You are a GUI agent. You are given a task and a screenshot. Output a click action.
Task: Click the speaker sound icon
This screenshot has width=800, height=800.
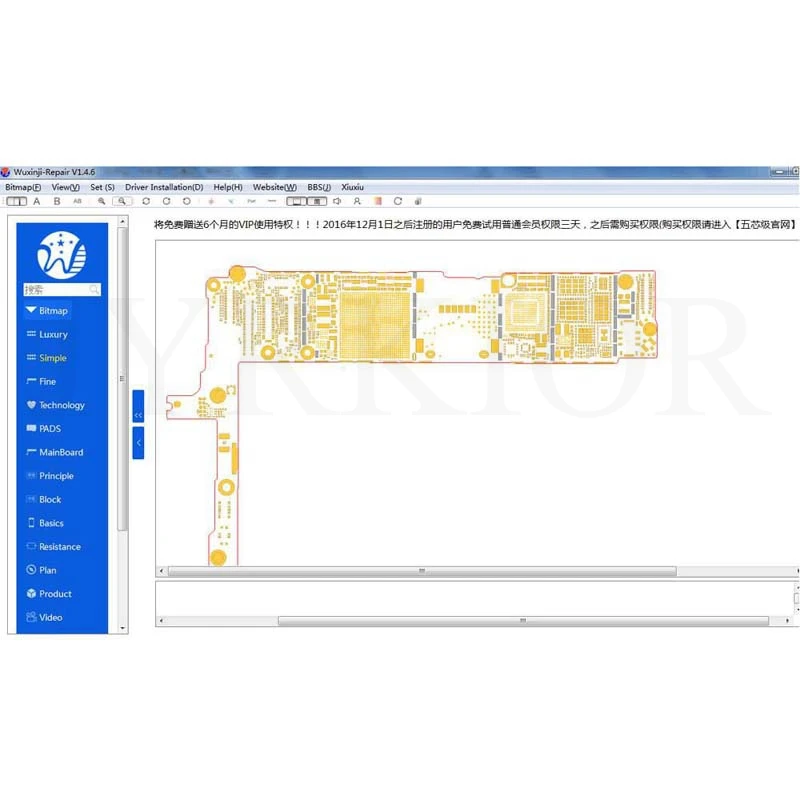pos(337,202)
